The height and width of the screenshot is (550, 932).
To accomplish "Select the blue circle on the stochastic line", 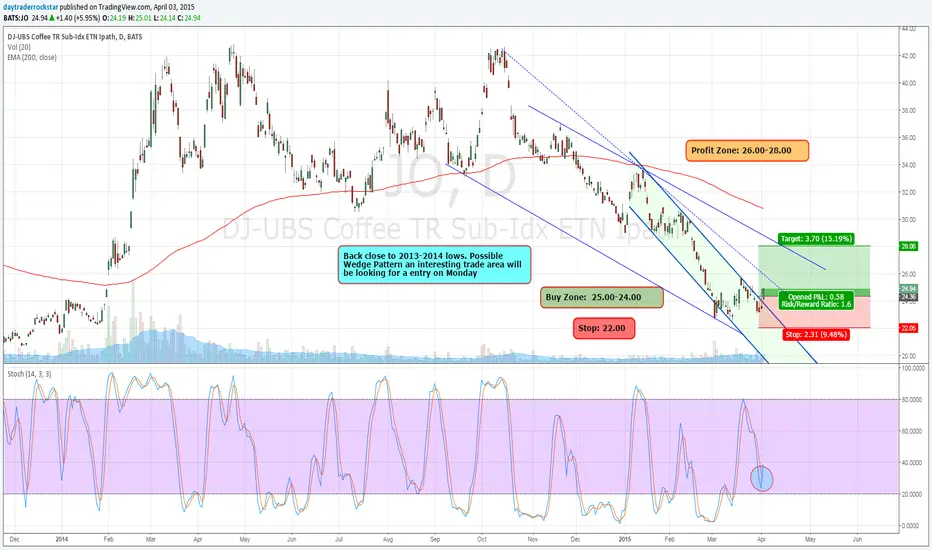I will pos(761,479).
